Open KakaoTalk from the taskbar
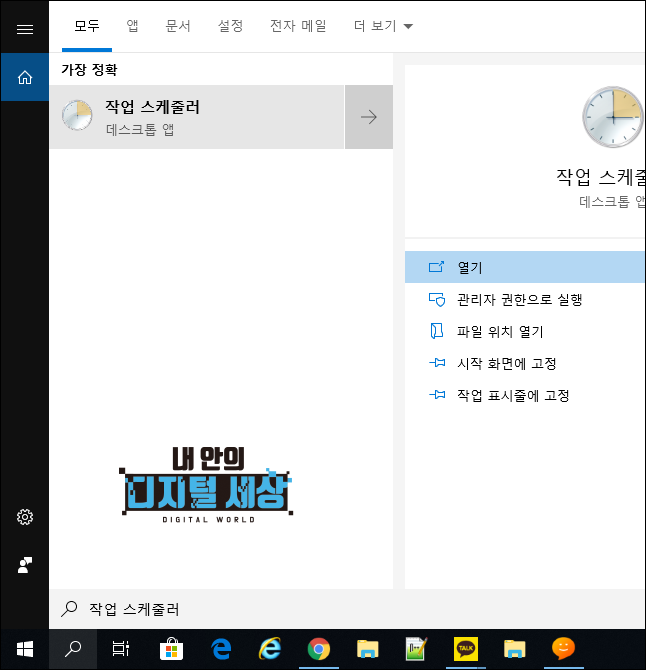Viewport: 646px width, 670px height. coord(466,649)
